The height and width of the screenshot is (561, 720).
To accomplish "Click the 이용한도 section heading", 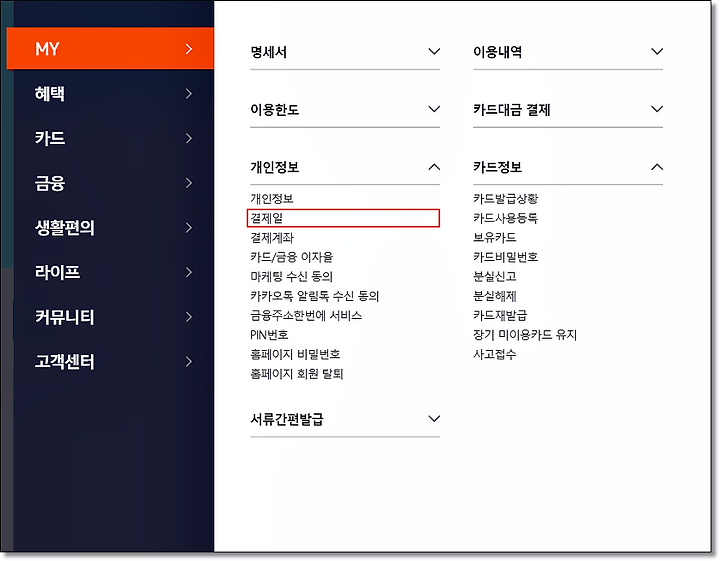I will pos(275,110).
